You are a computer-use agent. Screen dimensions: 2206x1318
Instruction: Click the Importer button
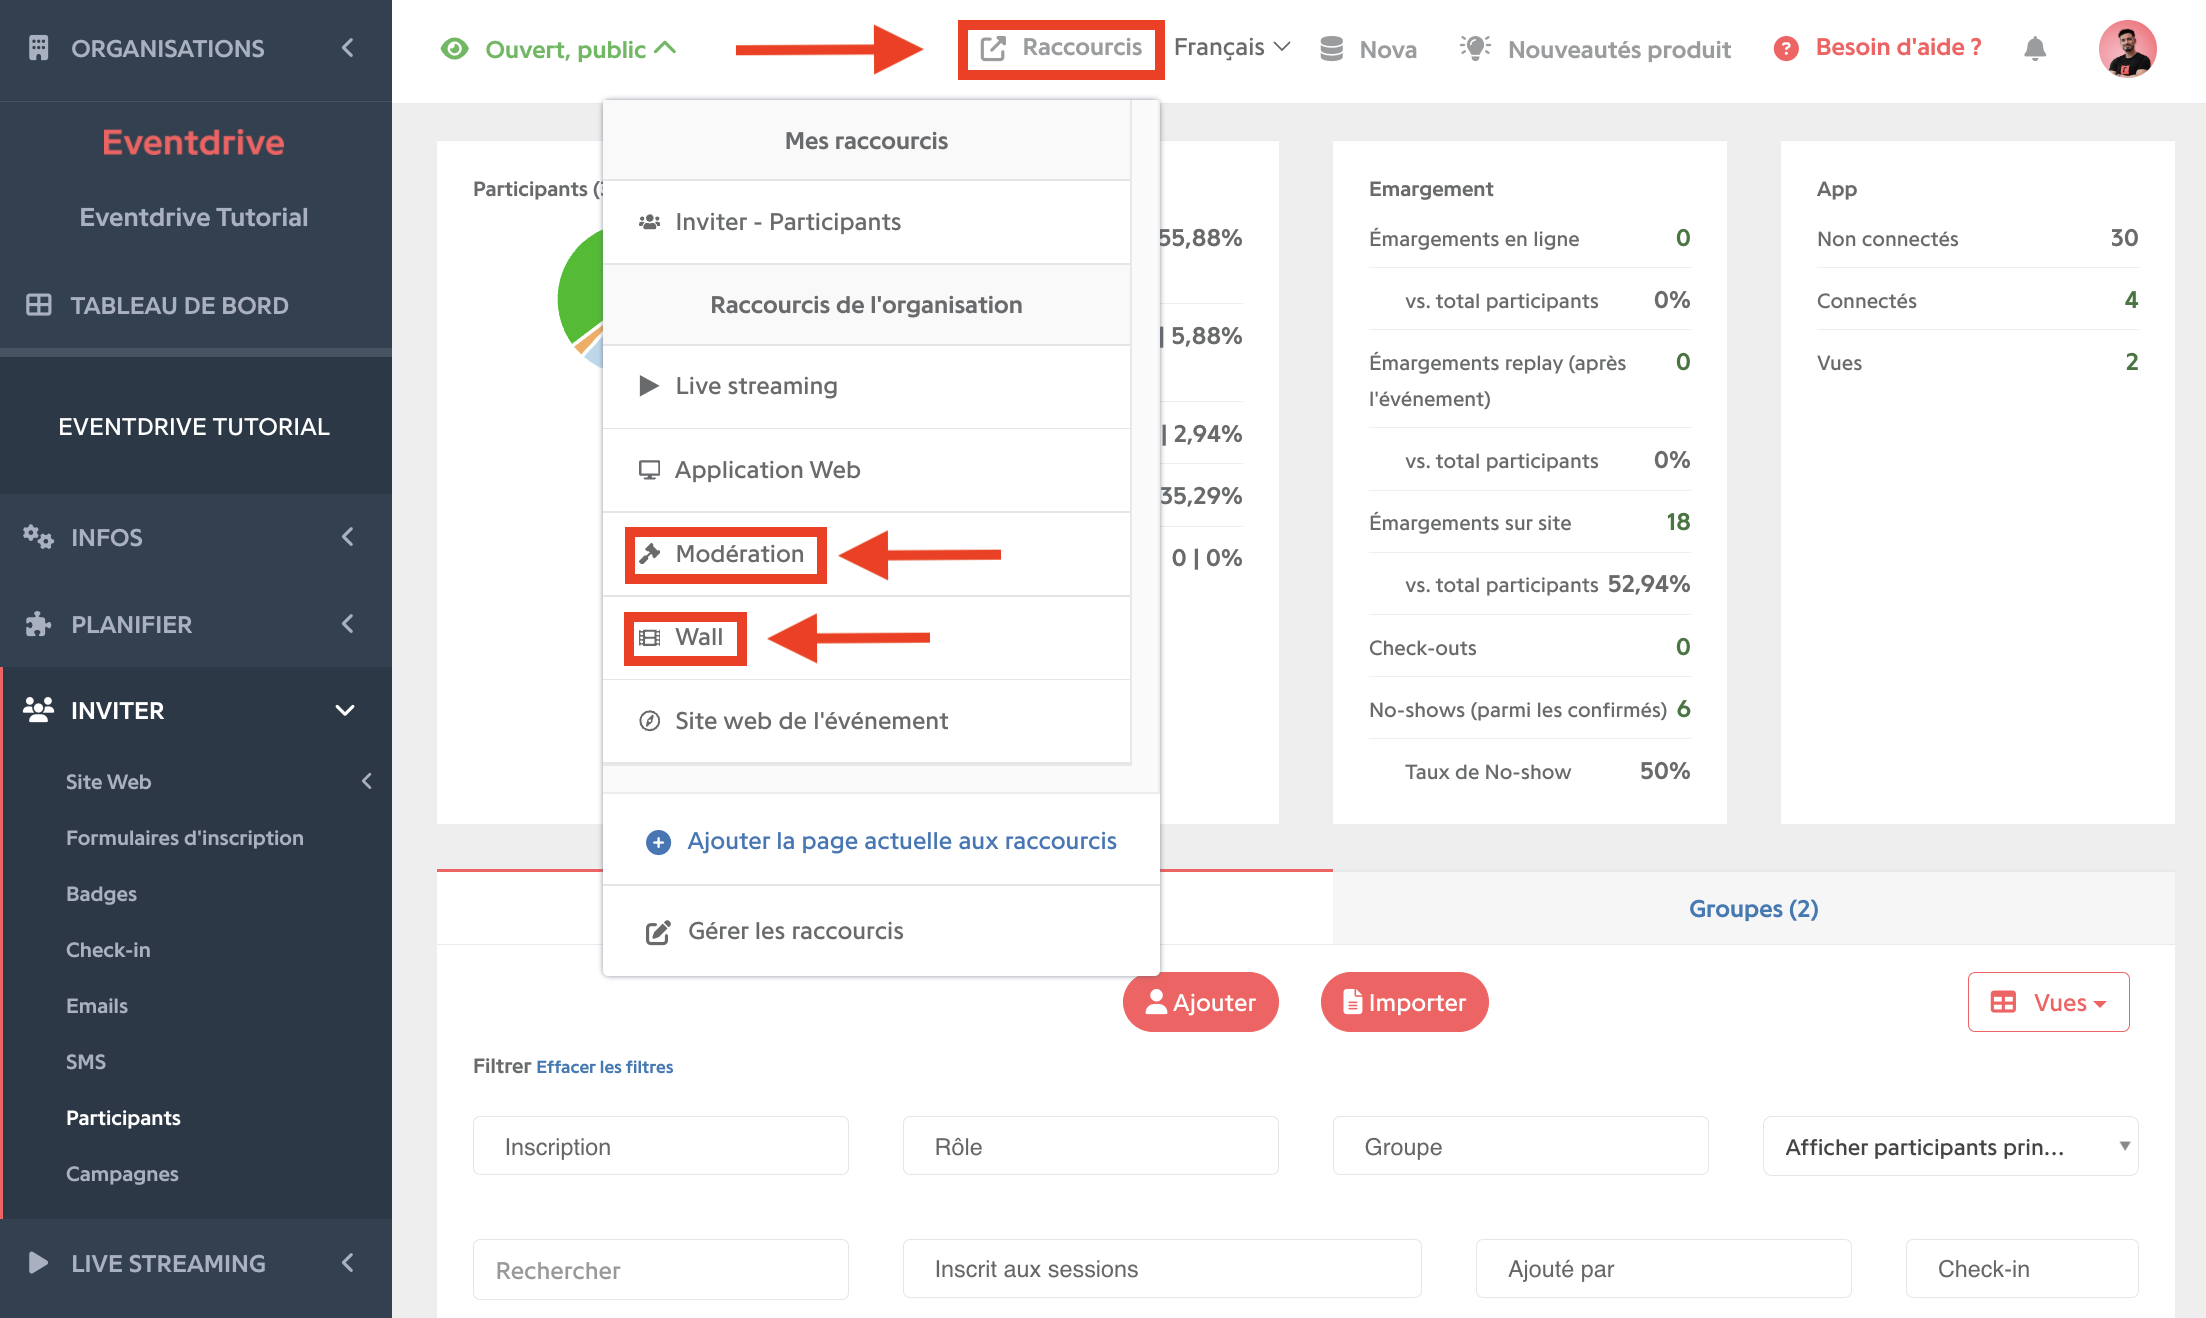[x=1404, y=1002]
